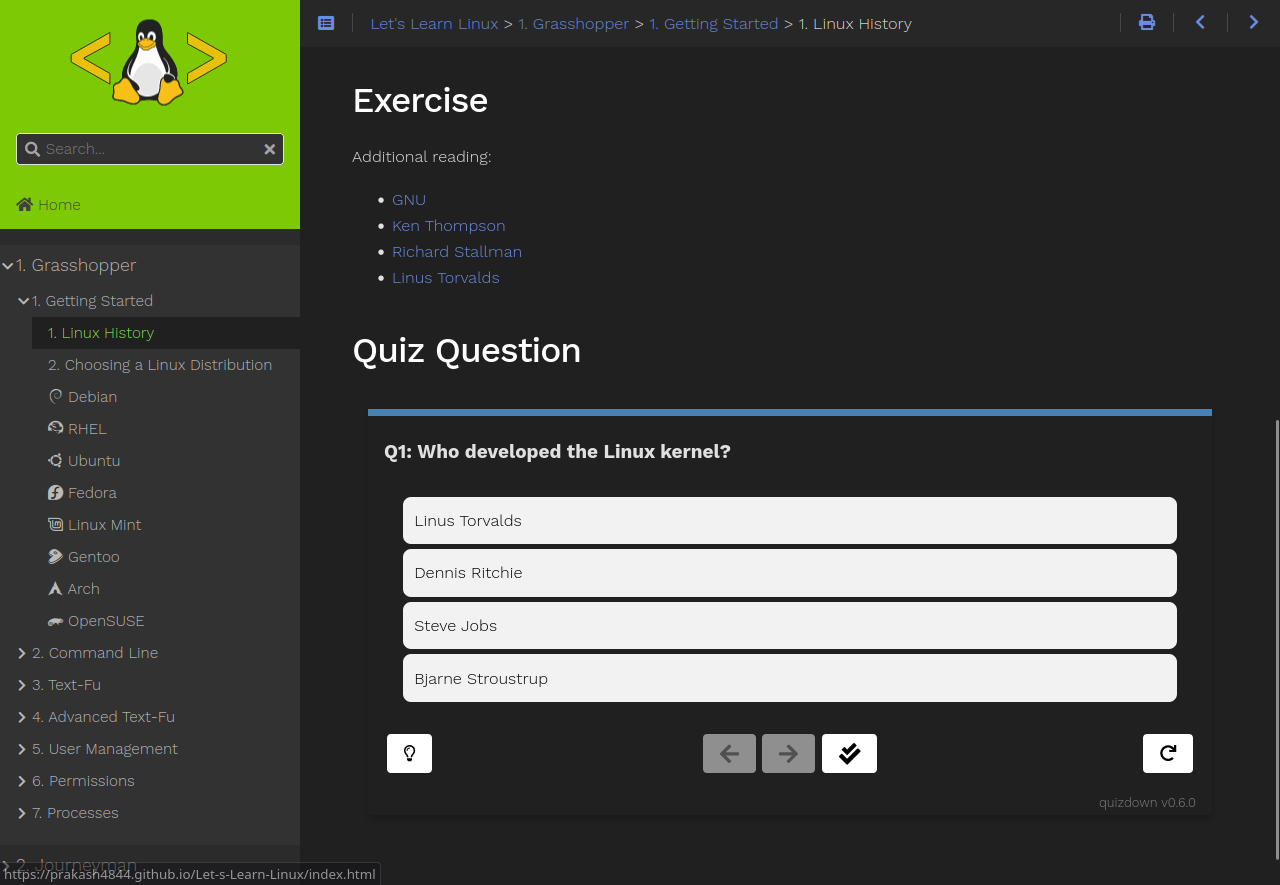This screenshot has width=1280, height=885.
Task: Open the GNU additional reading link
Action: click(408, 199)
